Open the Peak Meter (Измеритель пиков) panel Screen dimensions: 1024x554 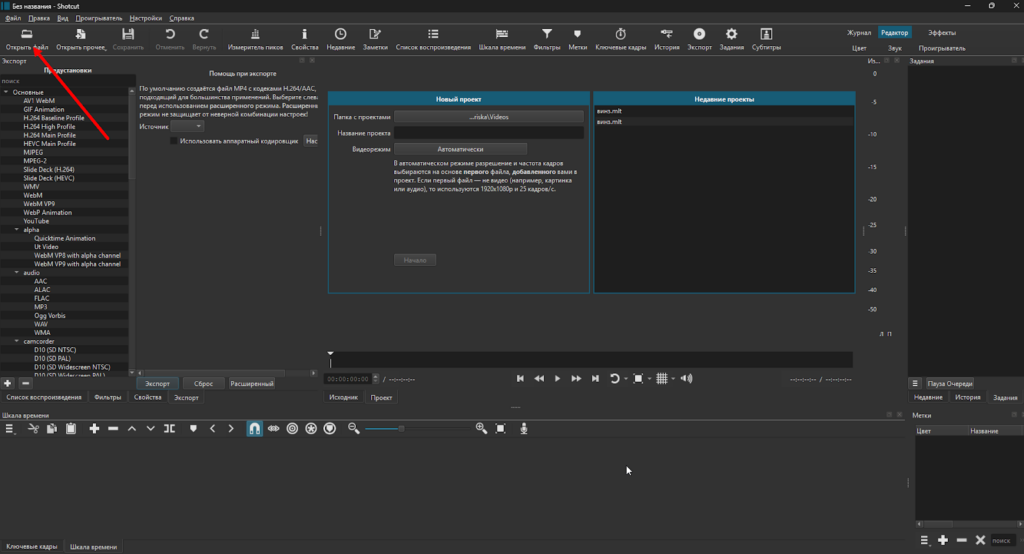[x=255, y=35]
